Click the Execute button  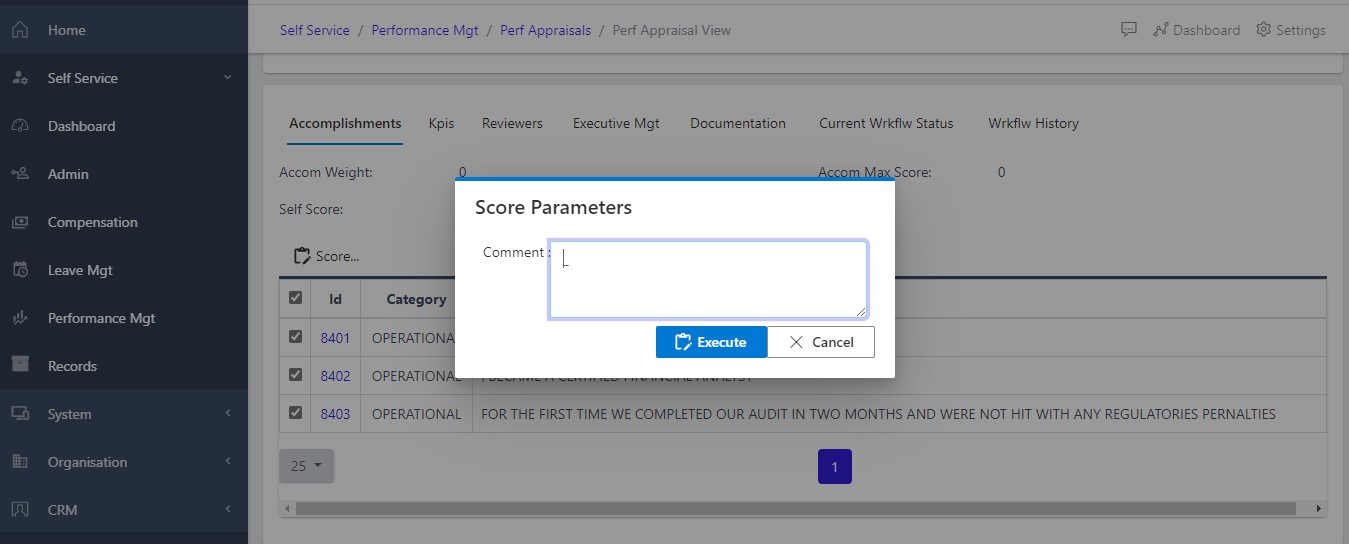[711, 342]
